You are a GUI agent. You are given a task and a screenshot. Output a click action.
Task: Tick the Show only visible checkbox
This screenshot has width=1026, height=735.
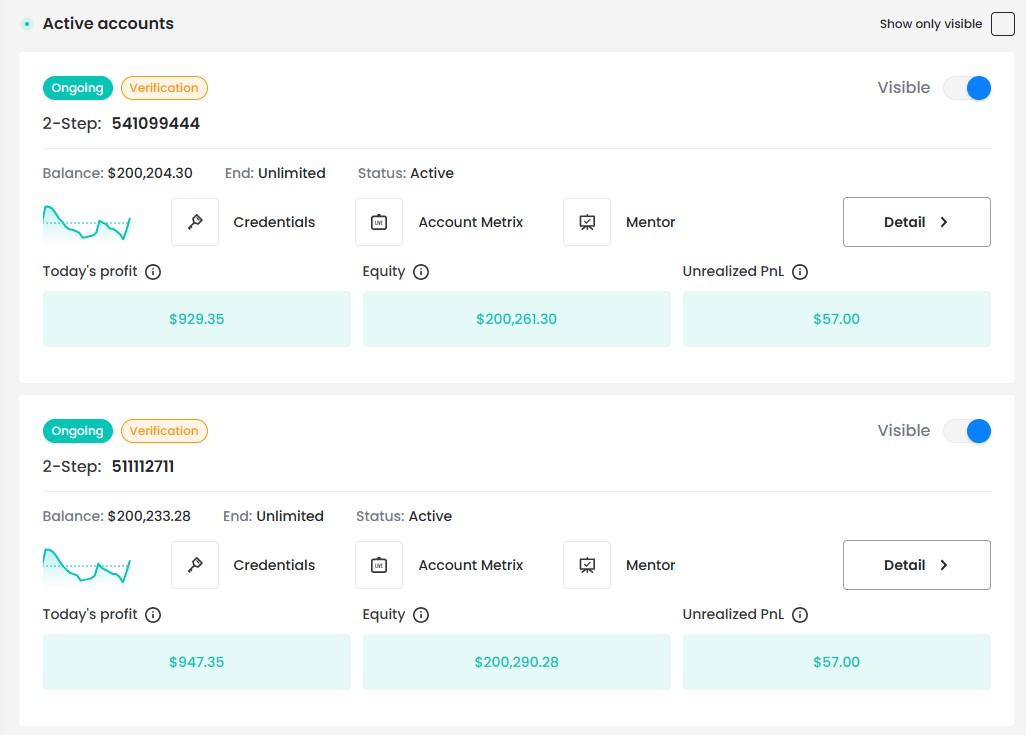(x=1002, y=24)
